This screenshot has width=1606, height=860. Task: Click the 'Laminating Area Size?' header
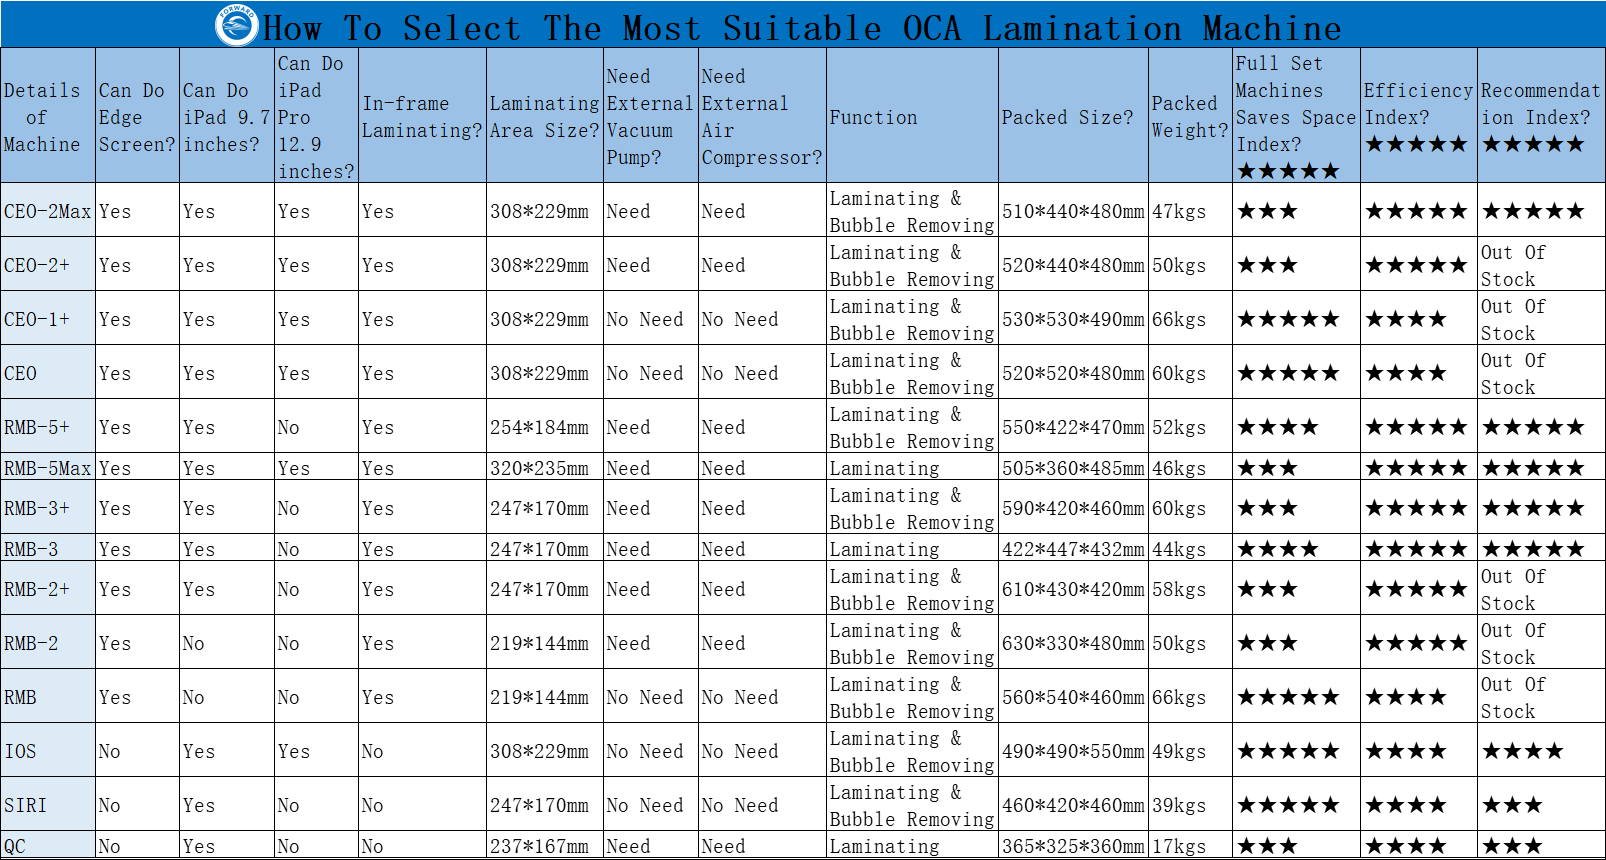545,117
